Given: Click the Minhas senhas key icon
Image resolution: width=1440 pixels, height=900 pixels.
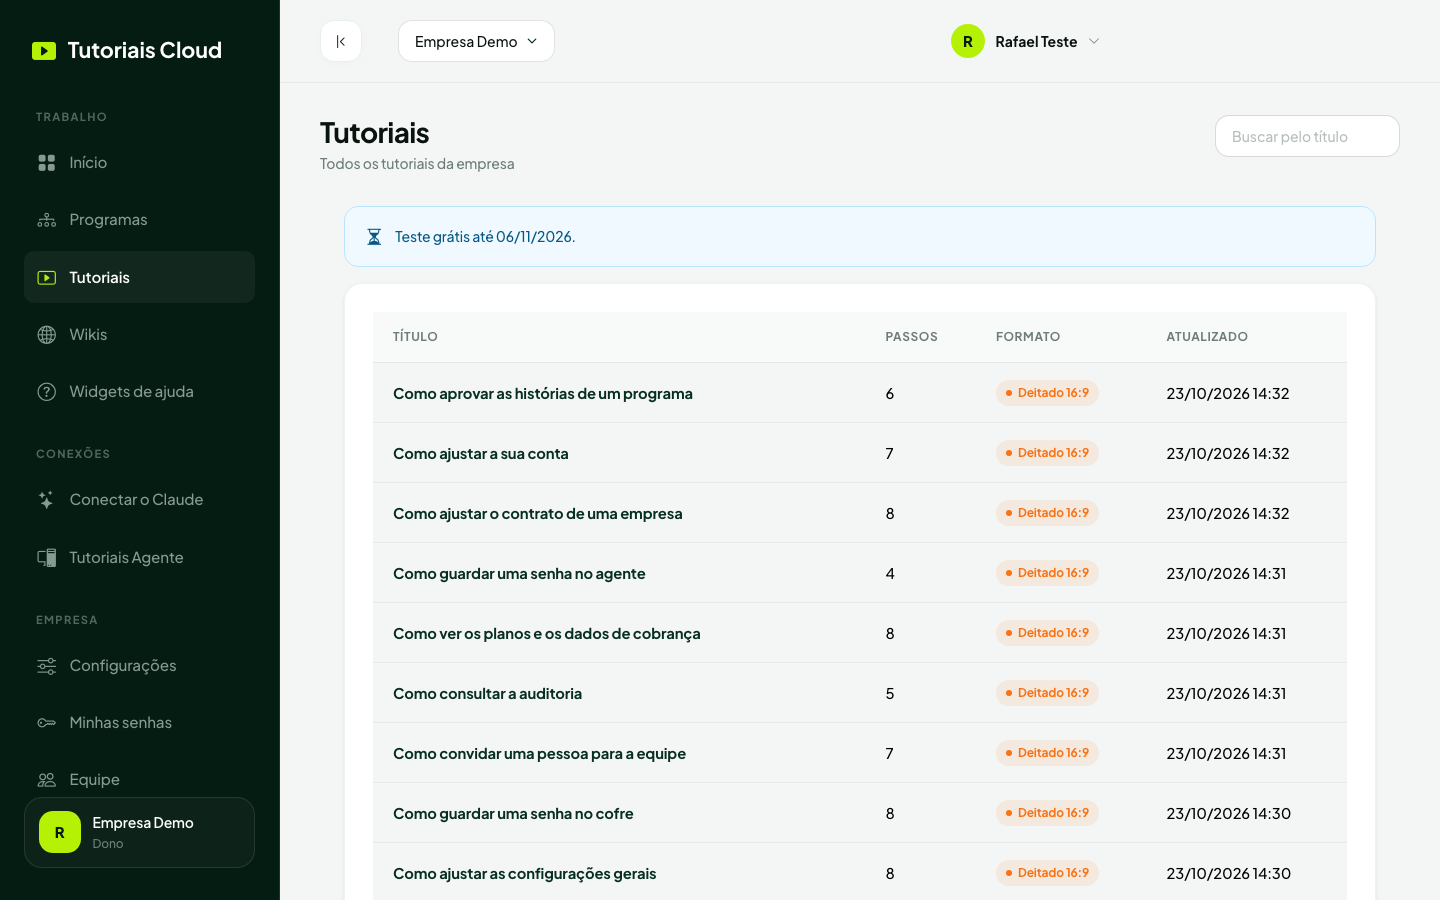Looking at the screenshot, I should click(x=47, y=723).
